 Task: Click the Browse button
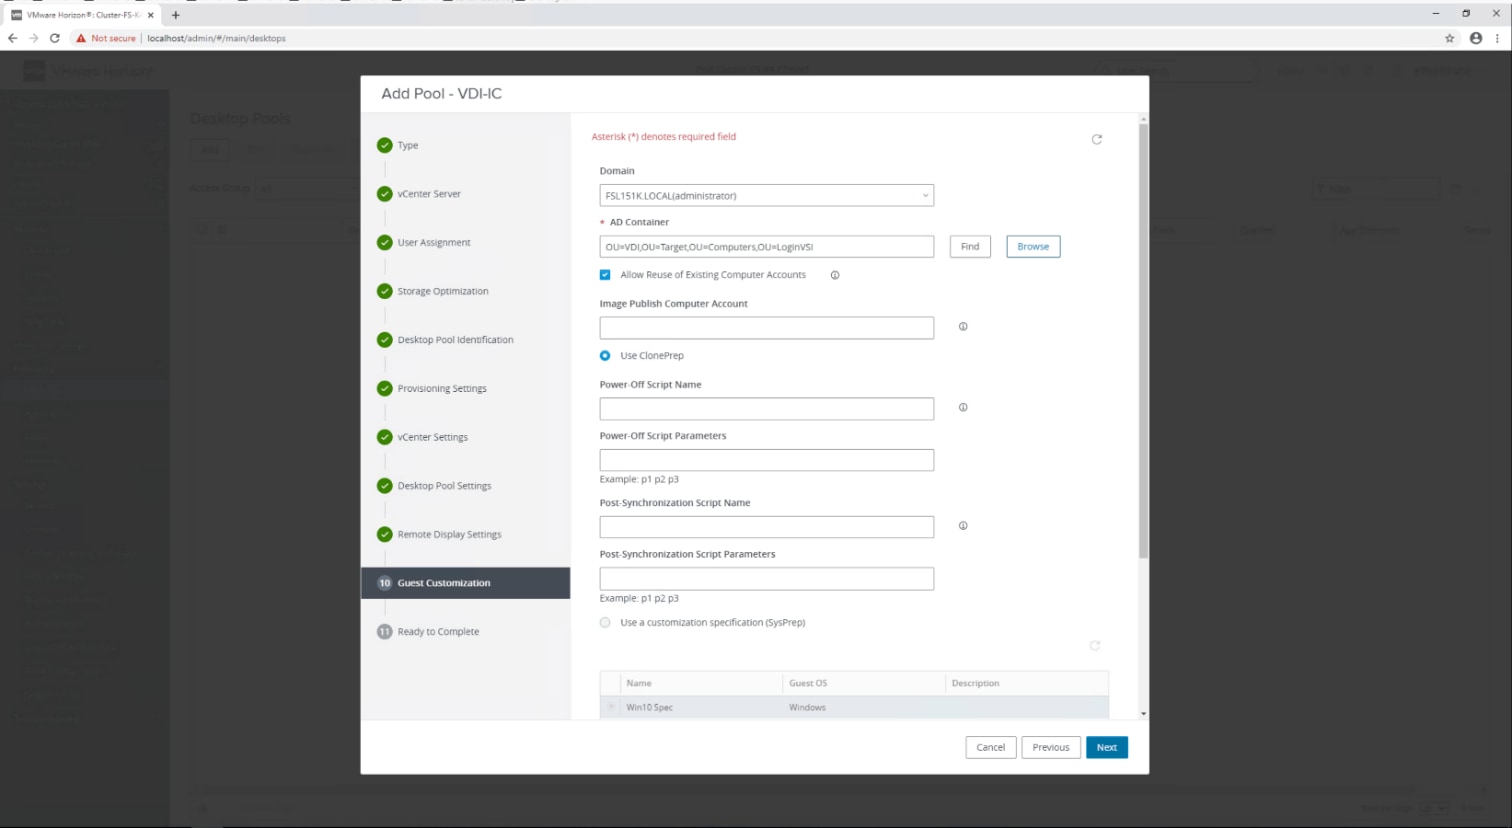click(1033, 247)
